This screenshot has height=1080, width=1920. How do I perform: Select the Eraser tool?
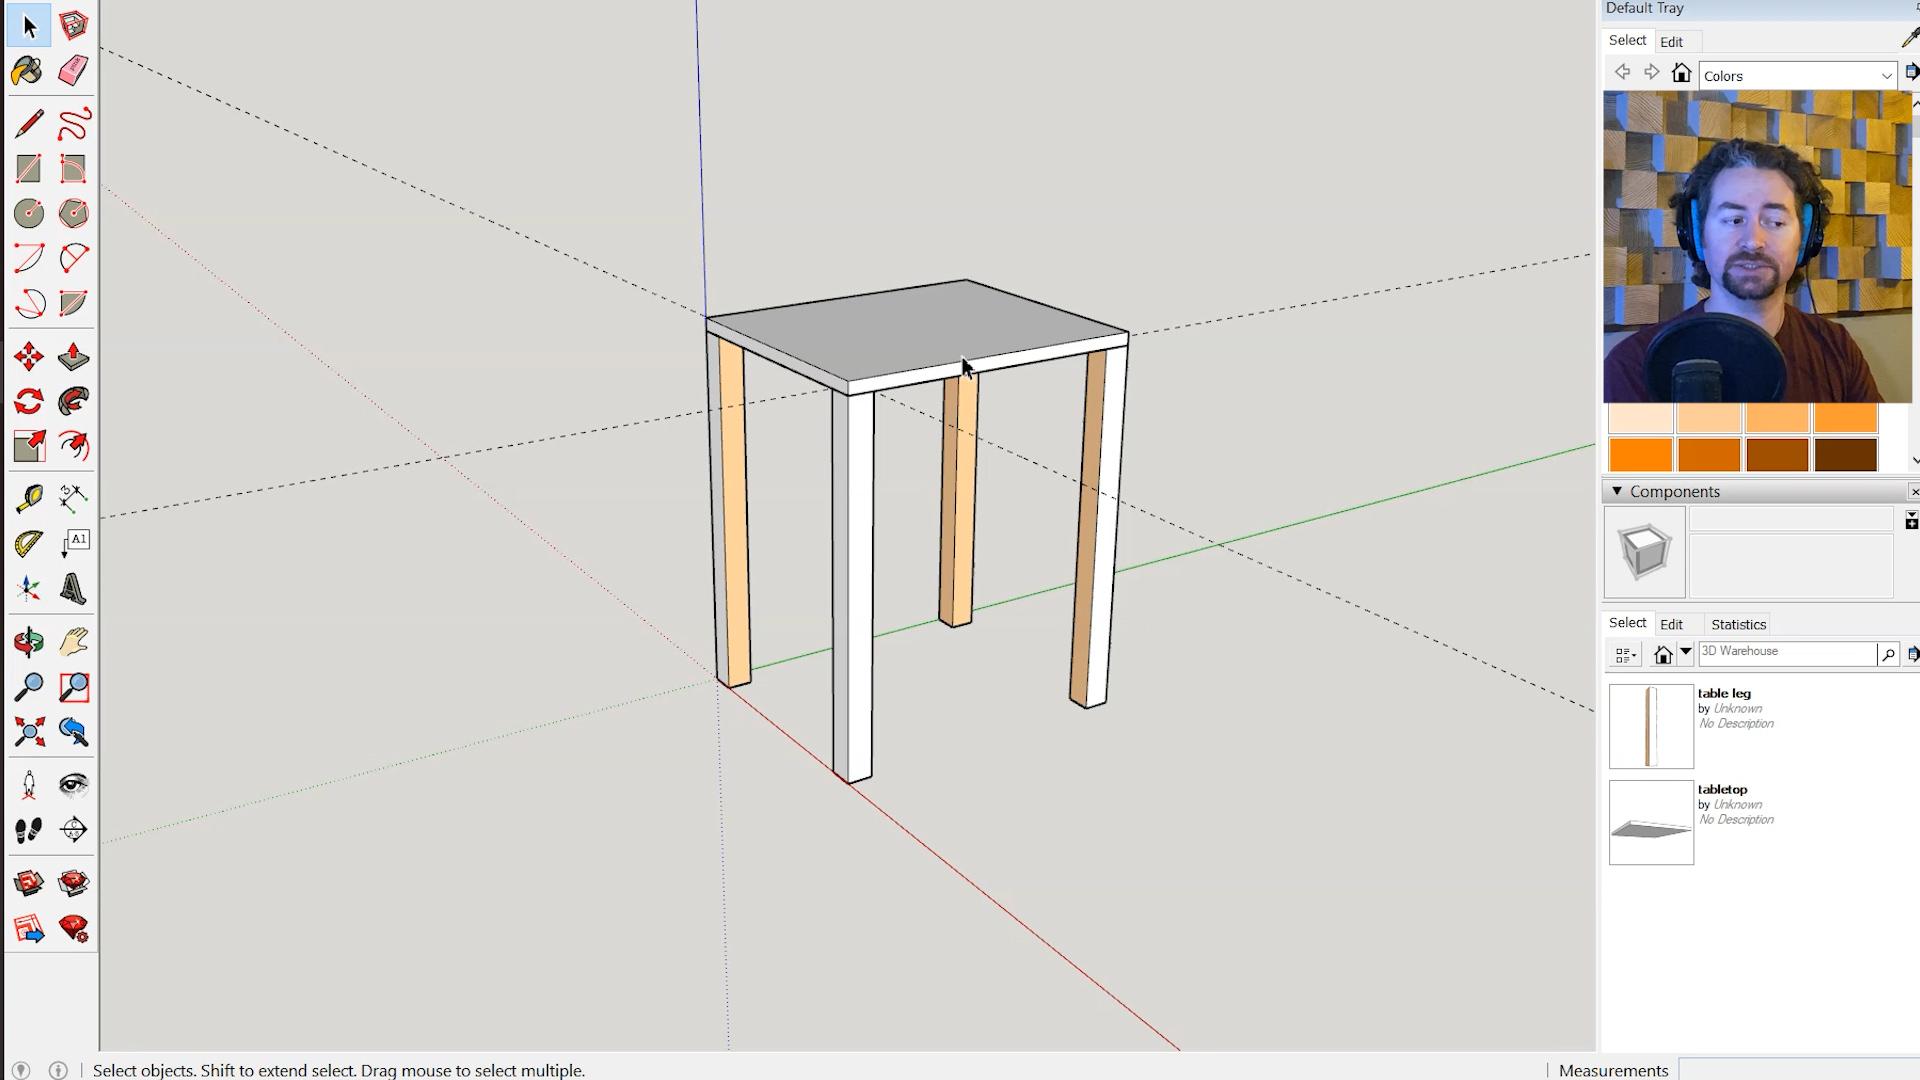click(73, 71)
